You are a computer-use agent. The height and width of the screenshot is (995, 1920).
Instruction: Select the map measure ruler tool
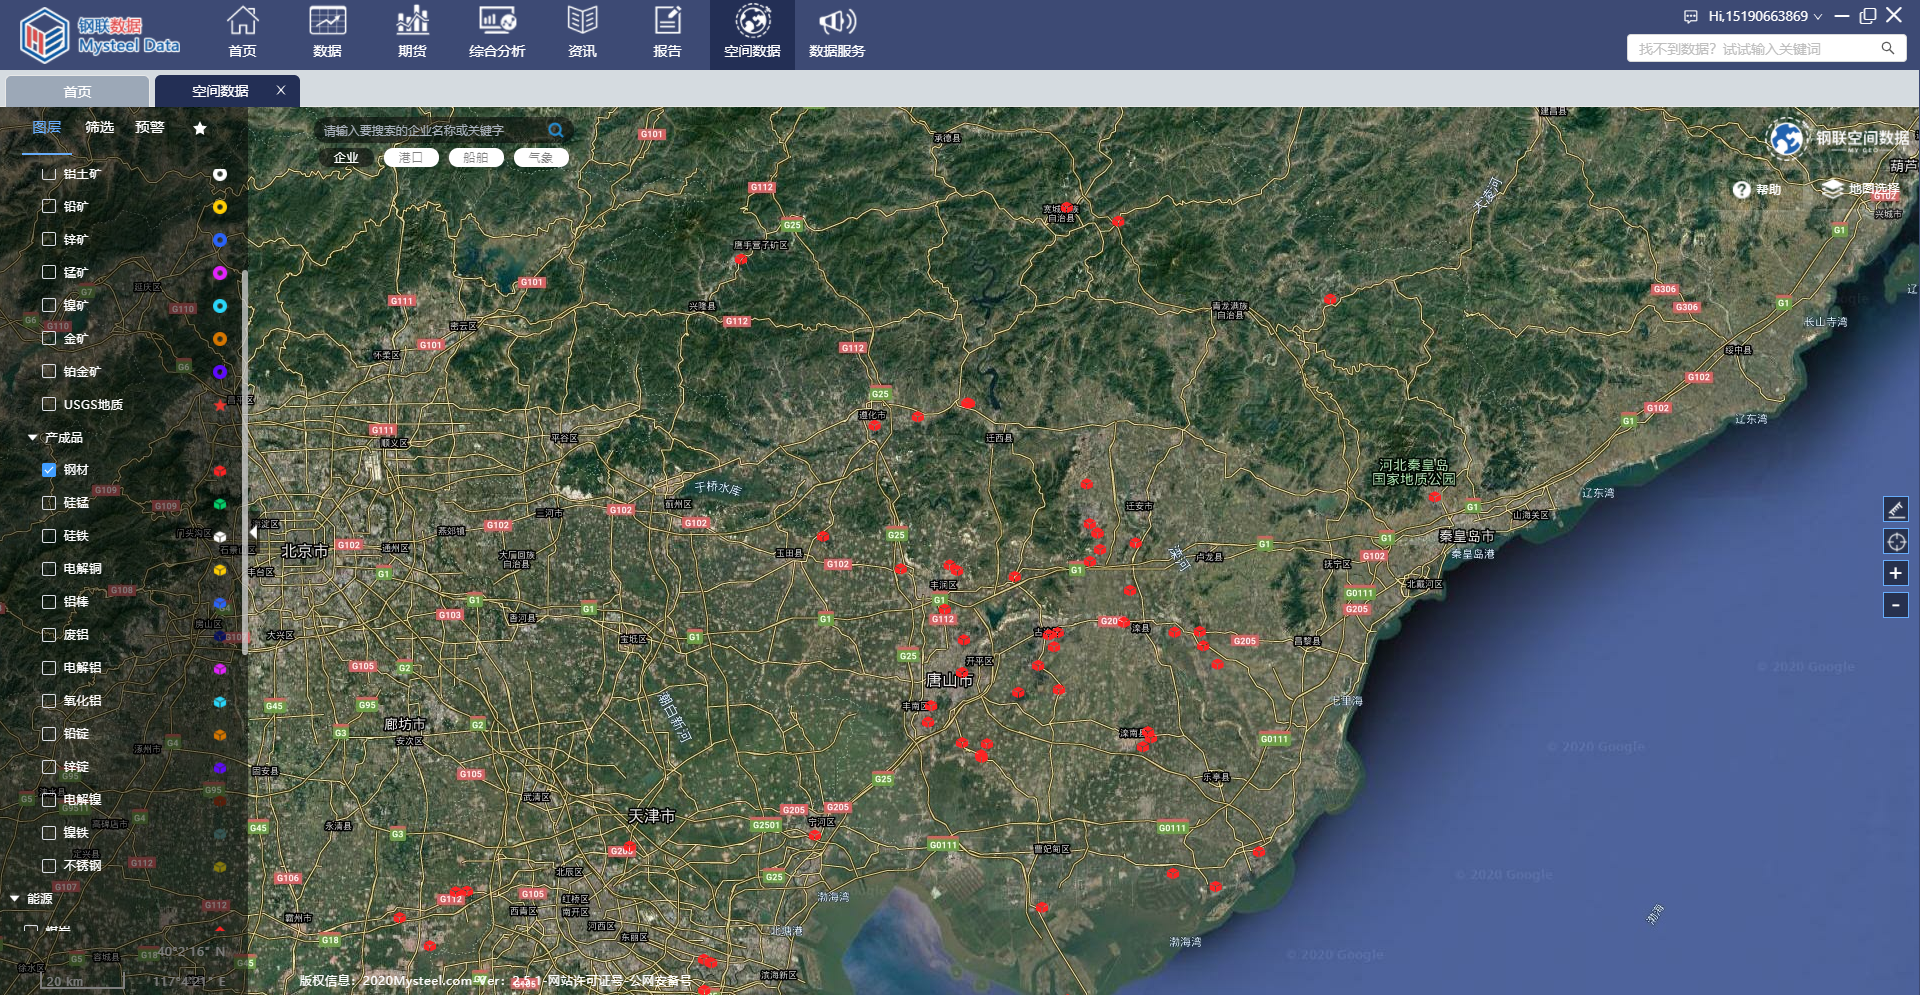1895,509
